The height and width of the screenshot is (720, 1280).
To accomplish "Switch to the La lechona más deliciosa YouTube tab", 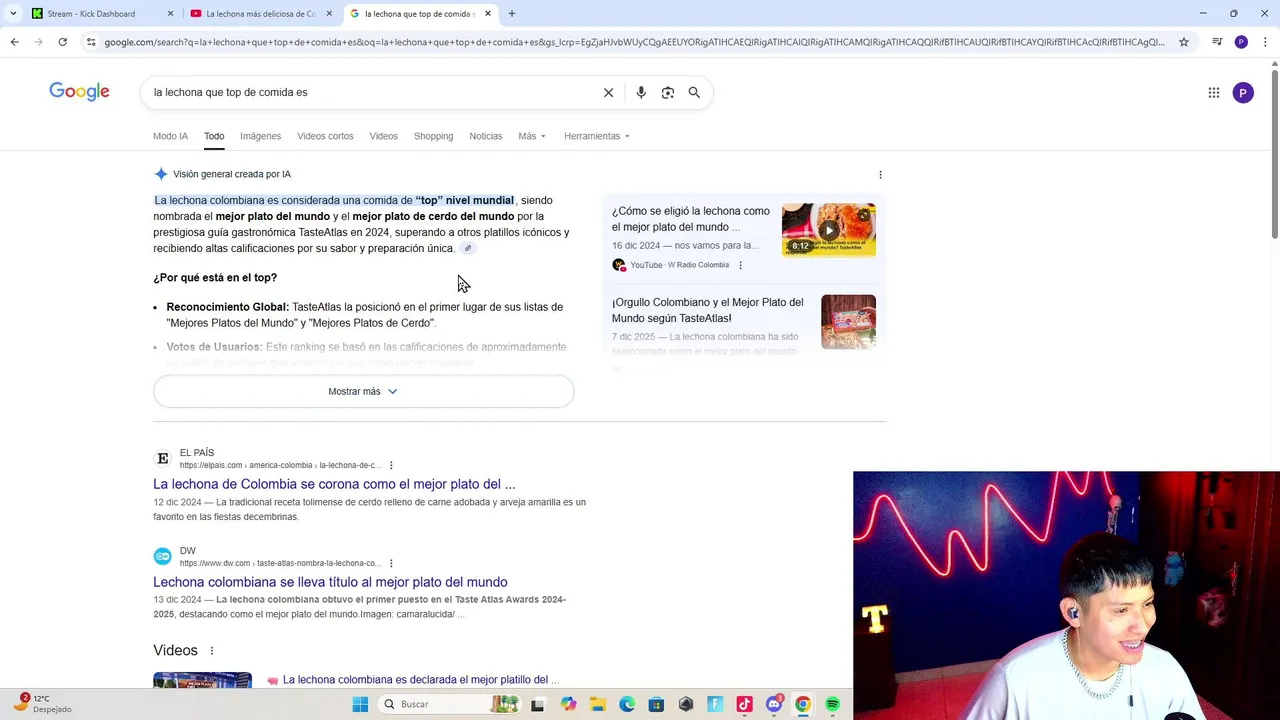I will 260,14.
